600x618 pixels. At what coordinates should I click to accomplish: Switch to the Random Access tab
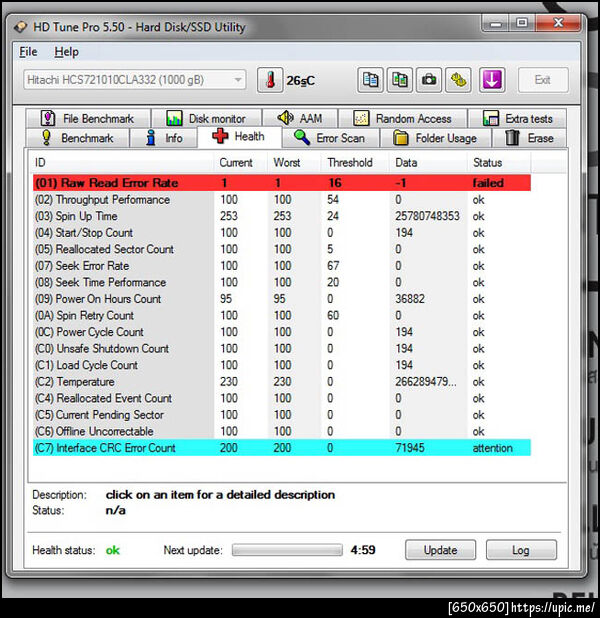point(403,119)
